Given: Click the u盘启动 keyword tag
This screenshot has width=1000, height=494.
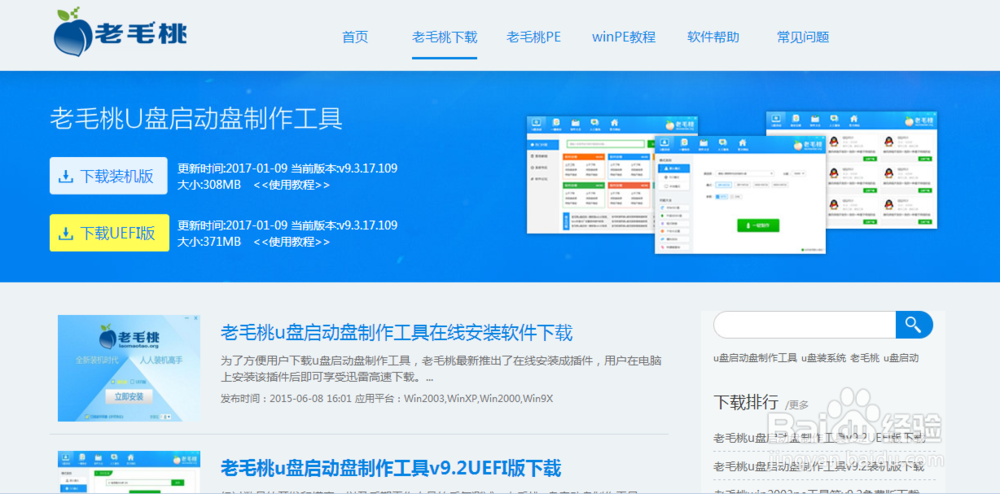Looking at the screenshot, I should coord(901,358).
